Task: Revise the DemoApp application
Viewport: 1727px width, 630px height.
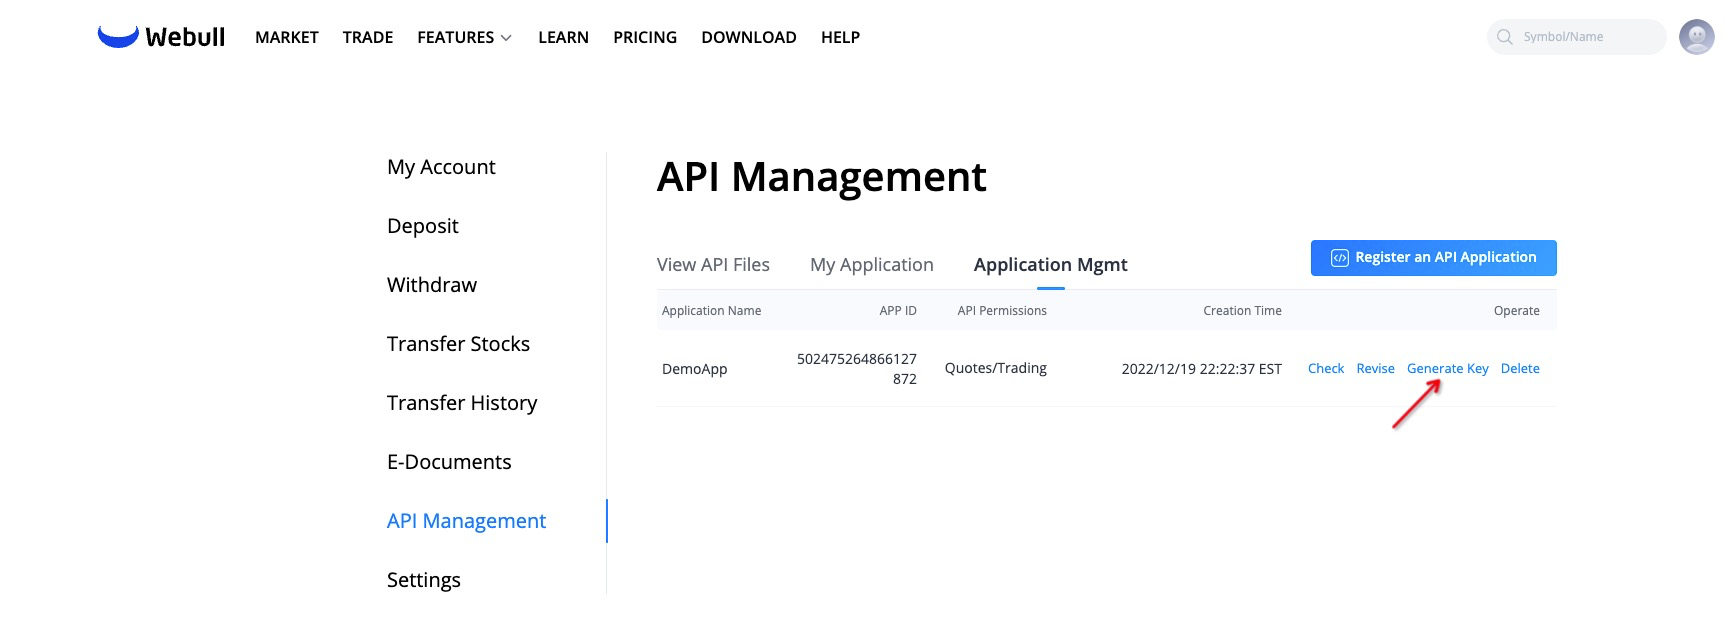Action: (1375, 369)
